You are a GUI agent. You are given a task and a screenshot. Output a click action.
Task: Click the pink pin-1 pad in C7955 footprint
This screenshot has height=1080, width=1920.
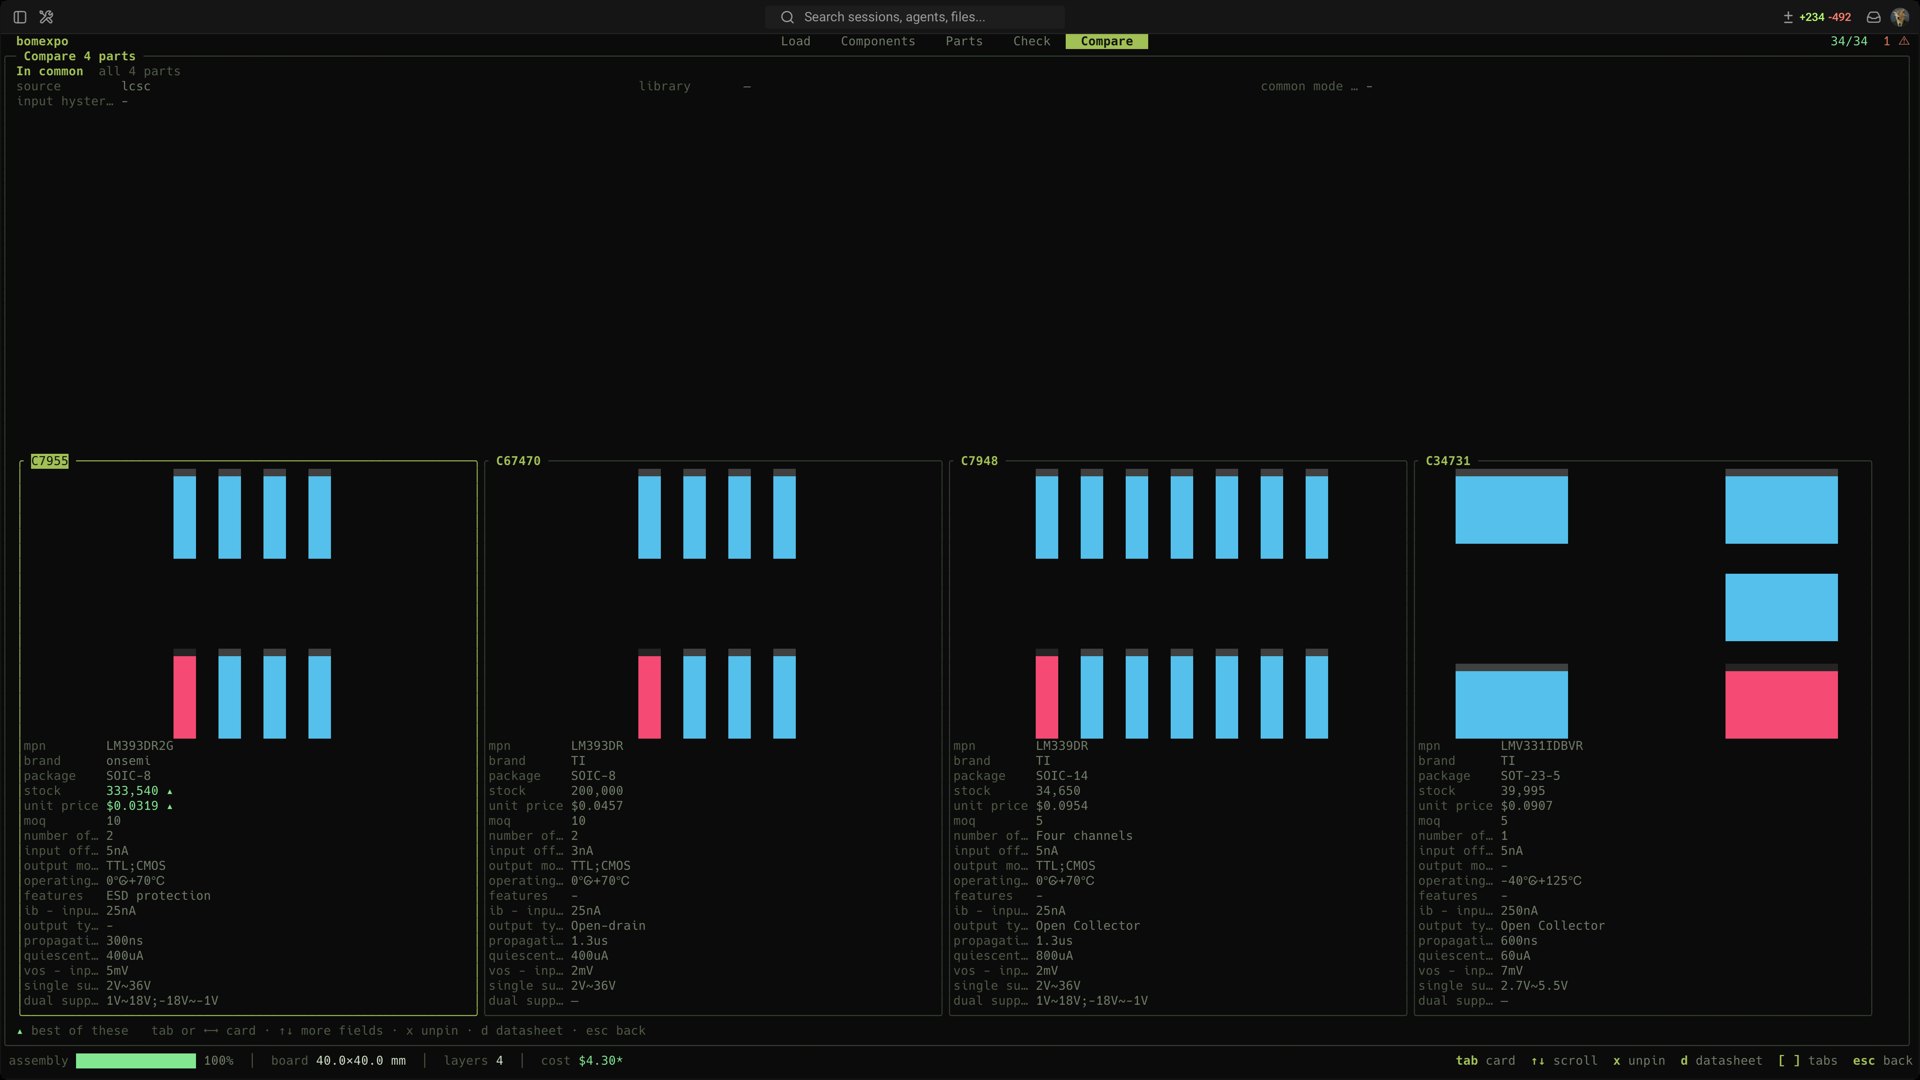click(185, 697)
